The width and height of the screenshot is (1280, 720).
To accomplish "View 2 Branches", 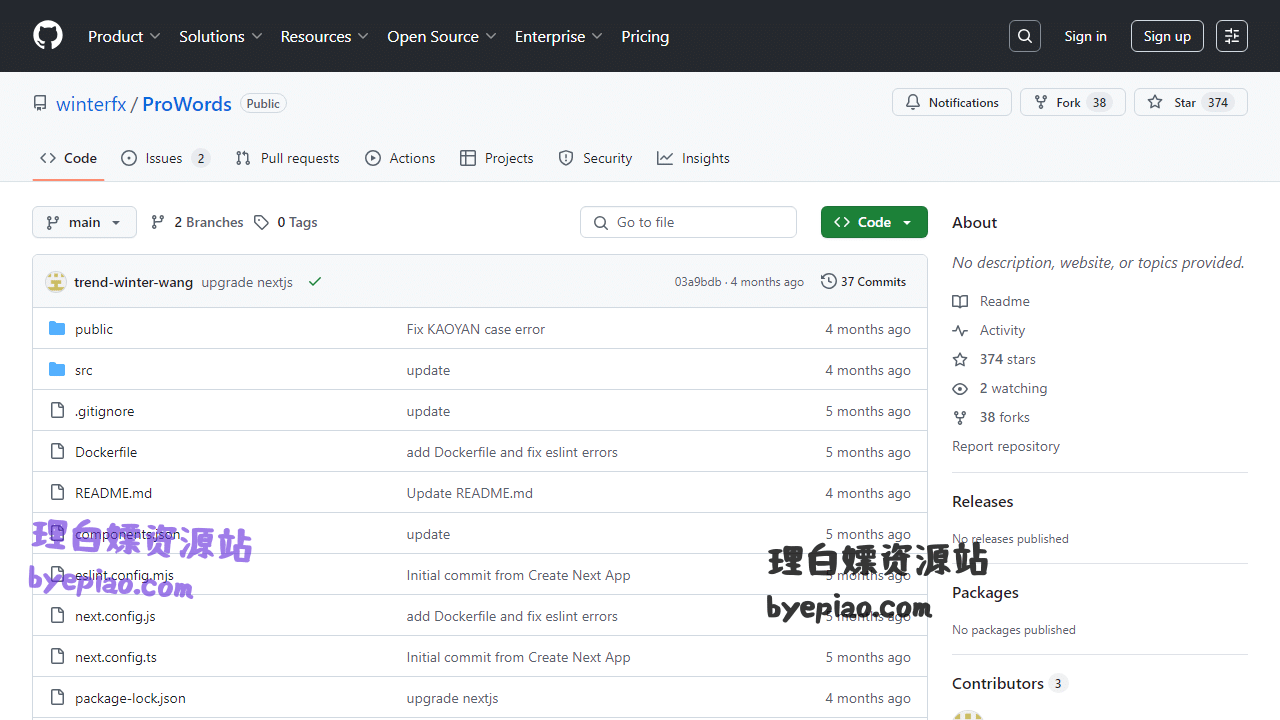I will point(197,222).
